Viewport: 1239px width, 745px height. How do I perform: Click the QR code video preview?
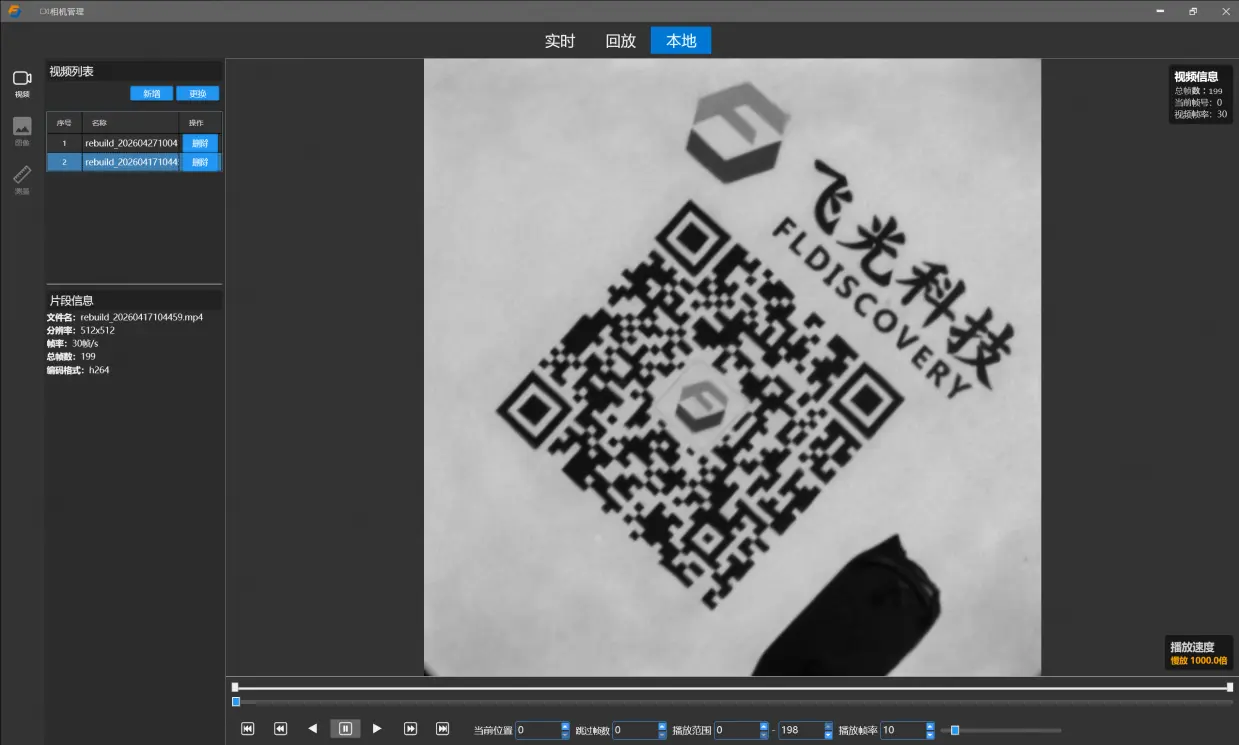(x=732, y=367)
